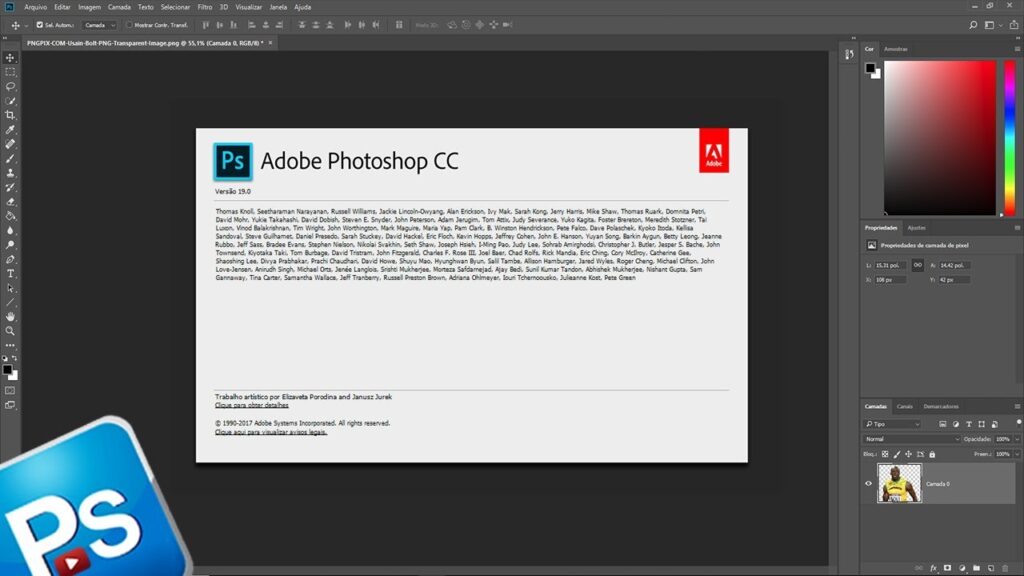The height and width of the screenshot is (576, 1024).
Task: Select the Clone Stamp tool
Action: coord(10,173)
